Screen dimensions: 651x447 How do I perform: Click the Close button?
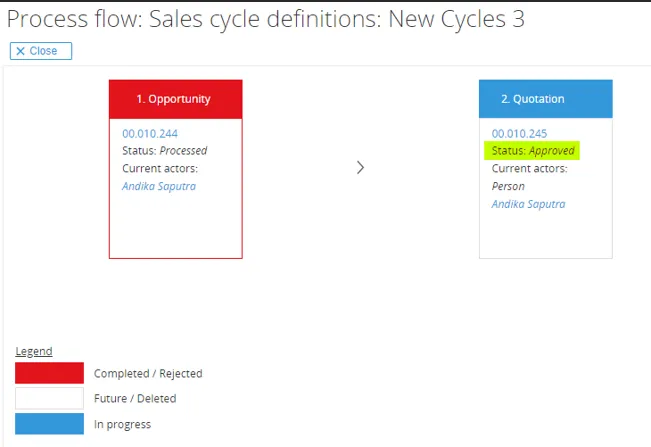click(40, 51)
